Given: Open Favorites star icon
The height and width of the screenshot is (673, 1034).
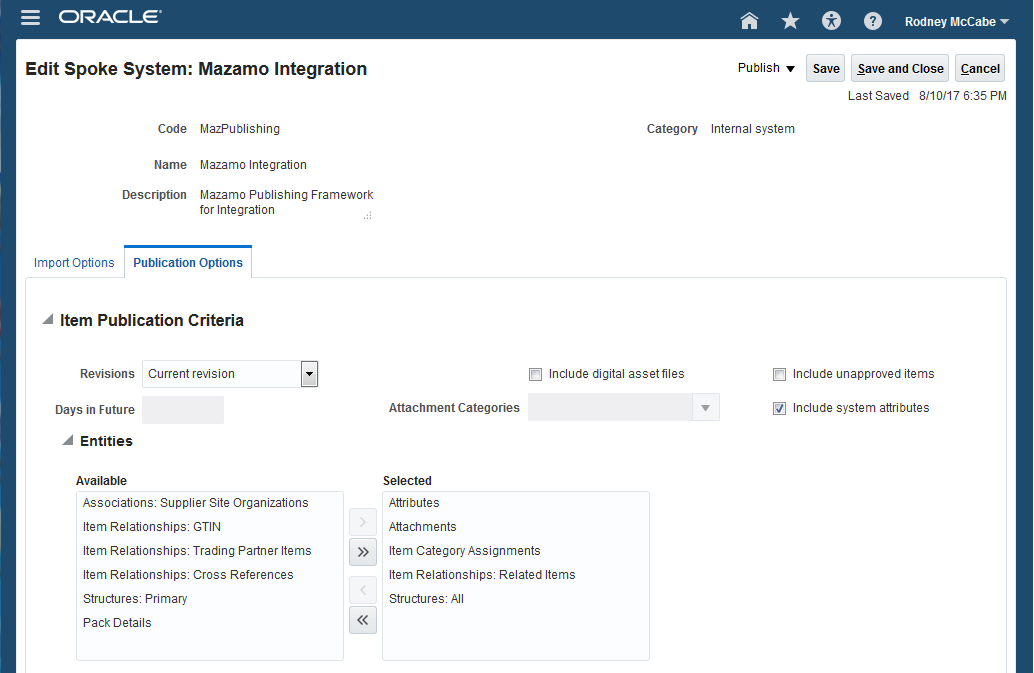Looking at the screenshot, I should [x=790, y=21].
